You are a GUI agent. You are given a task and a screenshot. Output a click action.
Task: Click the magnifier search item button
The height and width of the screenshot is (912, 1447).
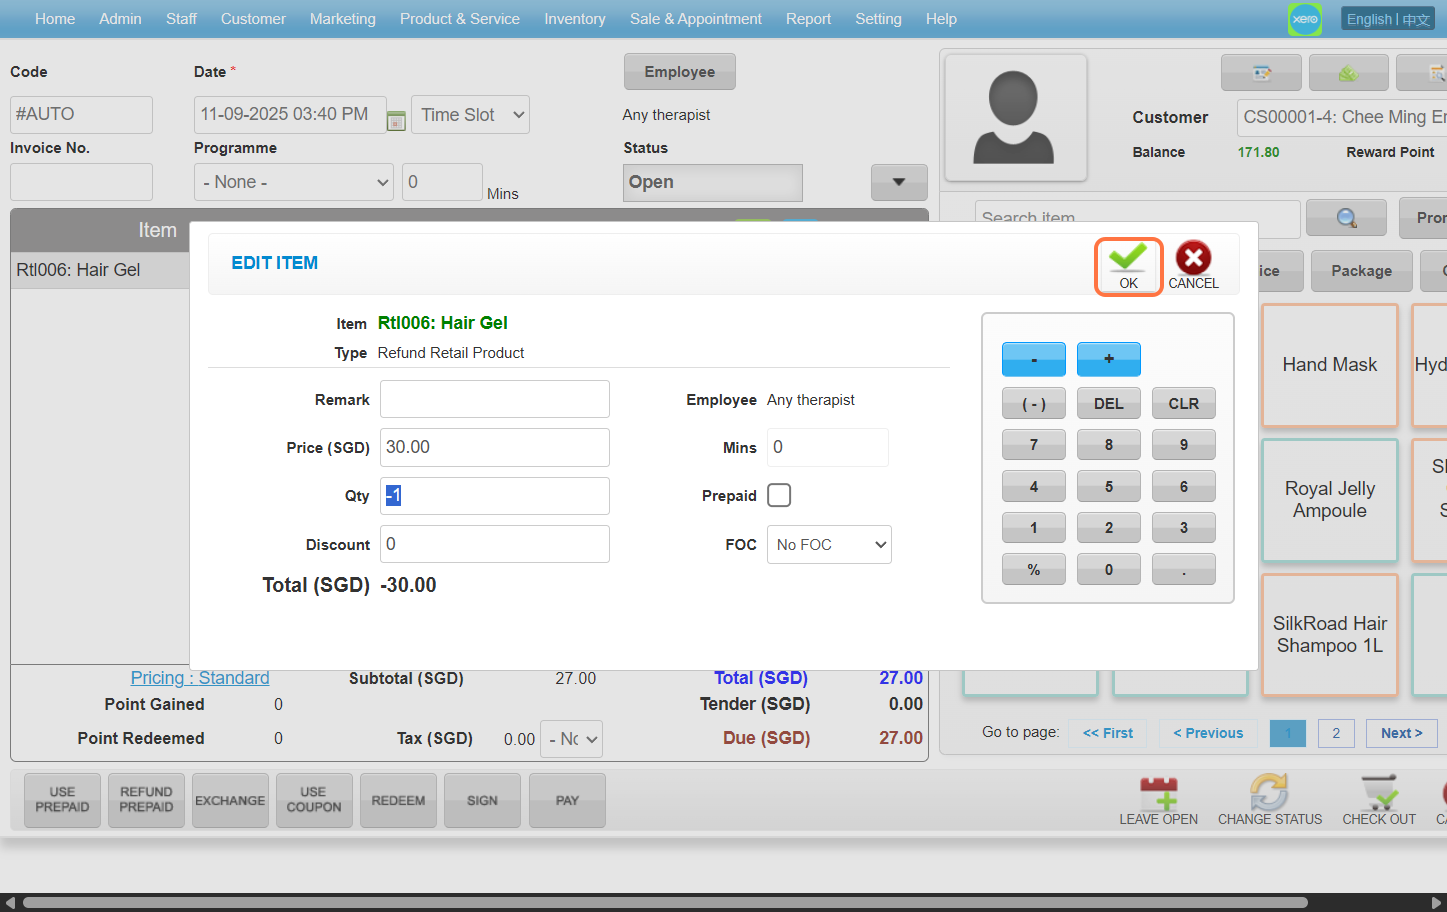(x=1346, y=218)
